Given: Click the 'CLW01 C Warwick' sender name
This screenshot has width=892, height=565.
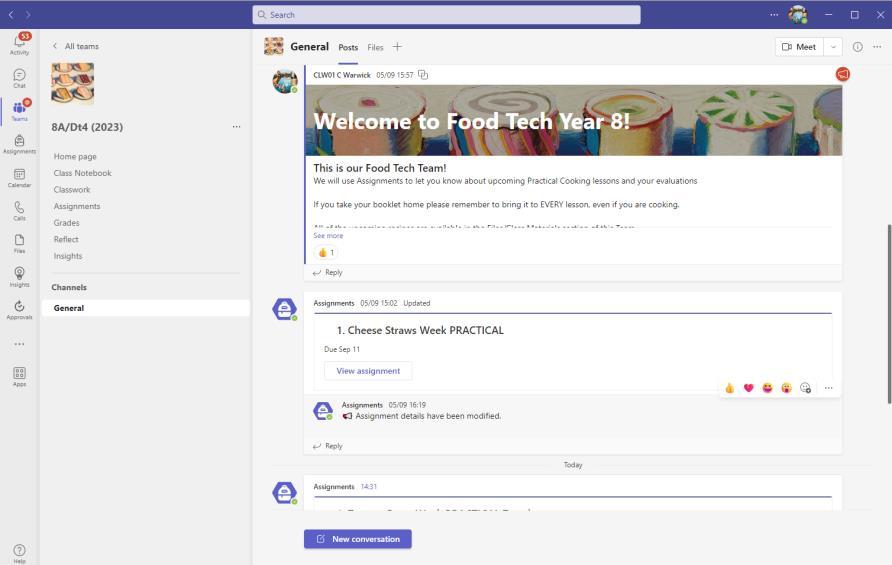Looking at the screenshot, I should click(x=342, y=75).
